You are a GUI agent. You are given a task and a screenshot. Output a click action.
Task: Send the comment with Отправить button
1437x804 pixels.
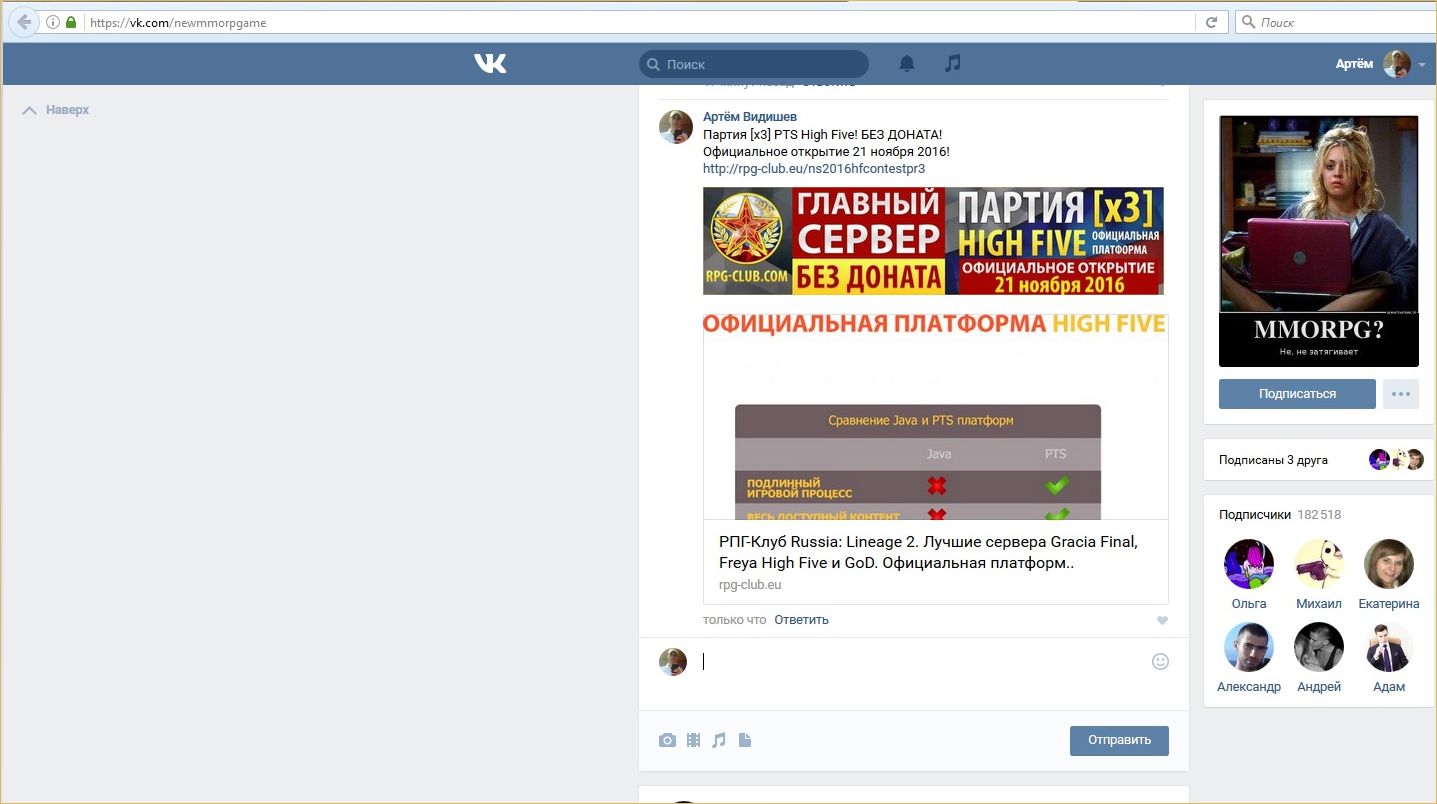(1119, 741)
